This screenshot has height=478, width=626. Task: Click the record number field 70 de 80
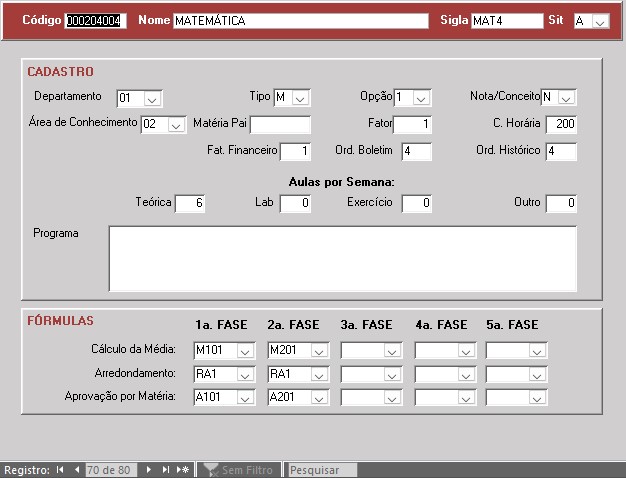click(x=111, y=470)
